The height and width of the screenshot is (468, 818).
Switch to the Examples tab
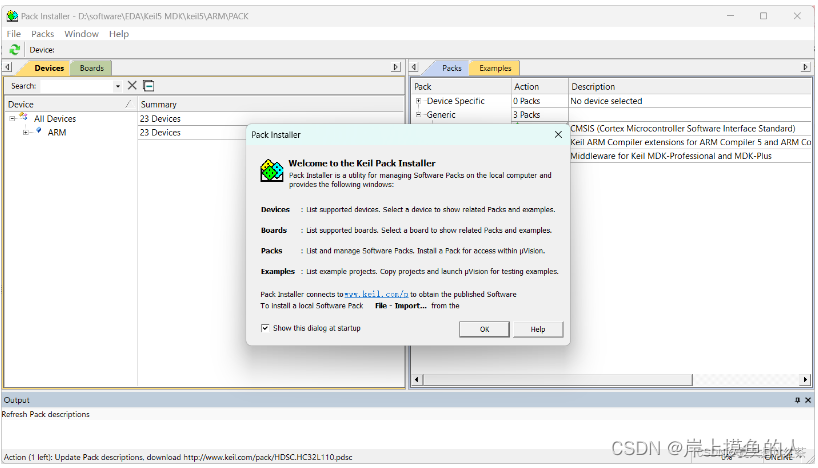495,68
